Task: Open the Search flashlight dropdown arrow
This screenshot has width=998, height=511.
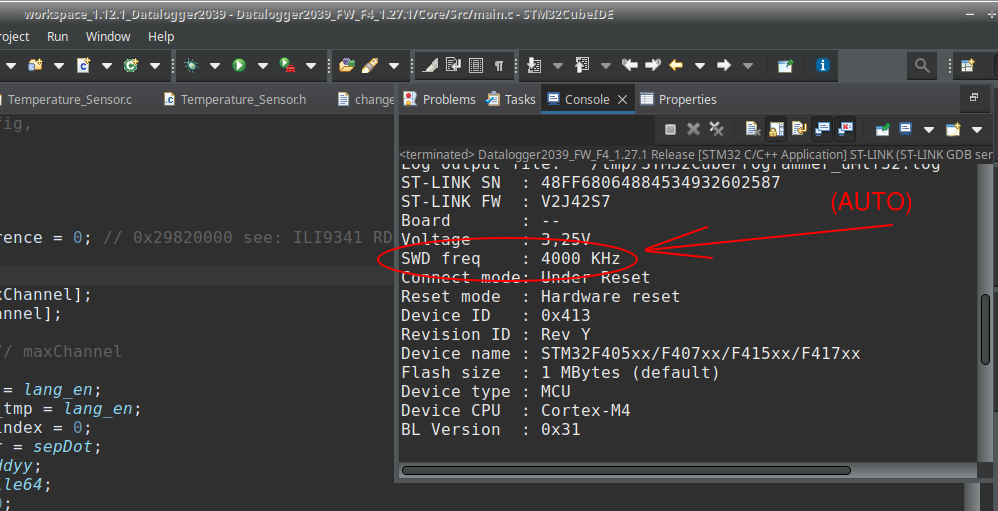Action: (x=394, y=66)
